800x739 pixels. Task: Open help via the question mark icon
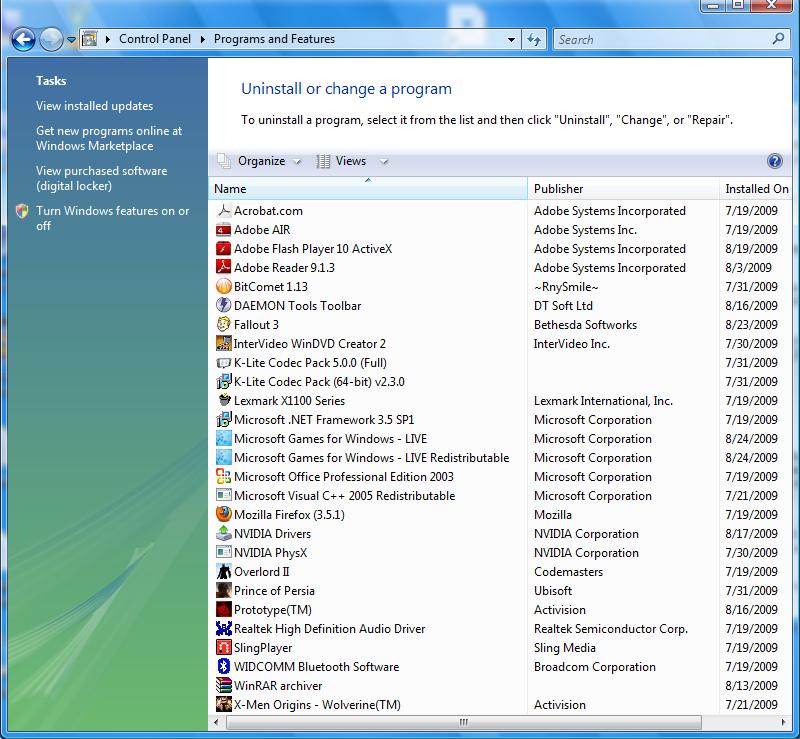(777, 161)
